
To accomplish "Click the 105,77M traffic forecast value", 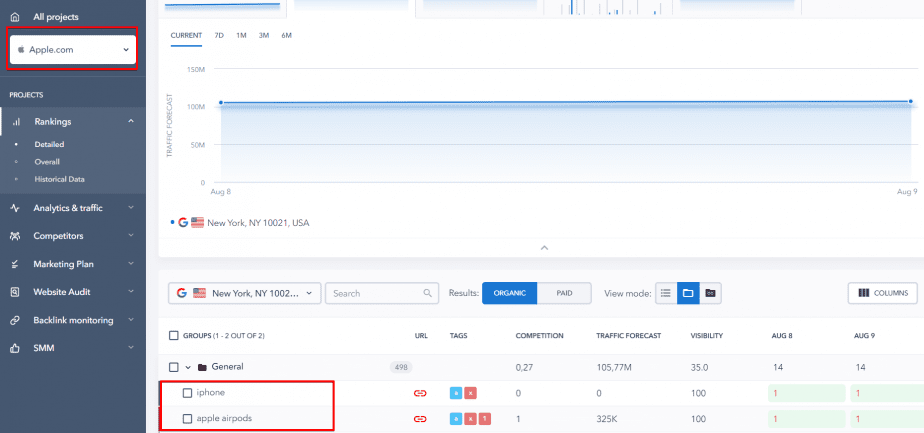I will click(x=613, y=367).
